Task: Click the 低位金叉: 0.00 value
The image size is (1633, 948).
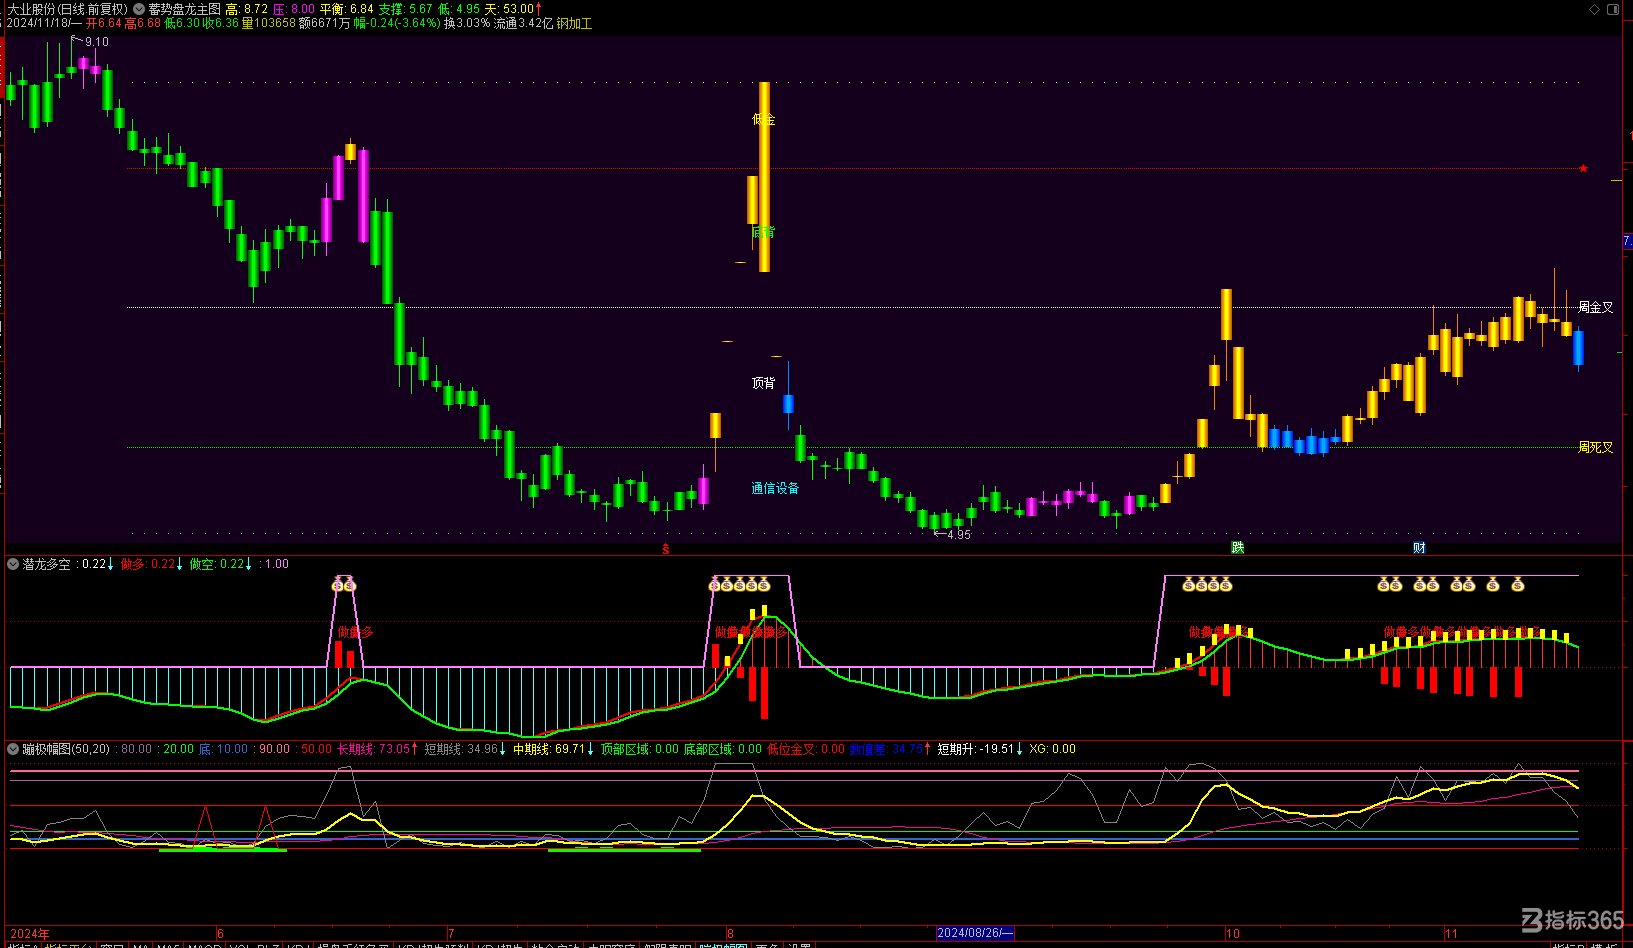Action: (805, 749)
